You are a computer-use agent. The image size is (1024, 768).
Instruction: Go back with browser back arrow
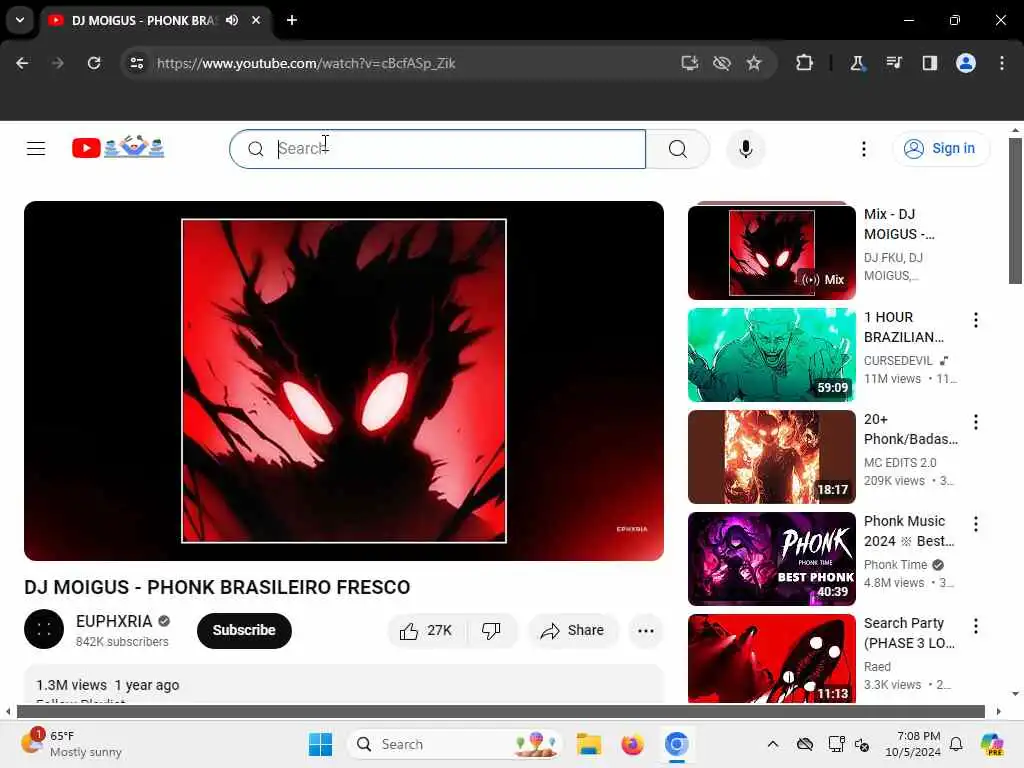click(x=22, y=63)
